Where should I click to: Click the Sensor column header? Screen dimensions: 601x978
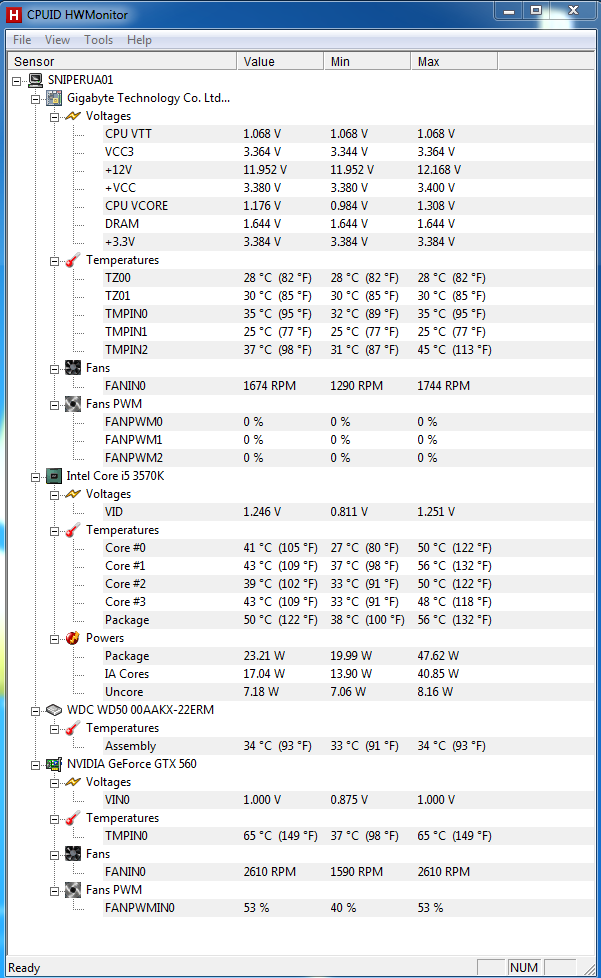click(122, 61)
